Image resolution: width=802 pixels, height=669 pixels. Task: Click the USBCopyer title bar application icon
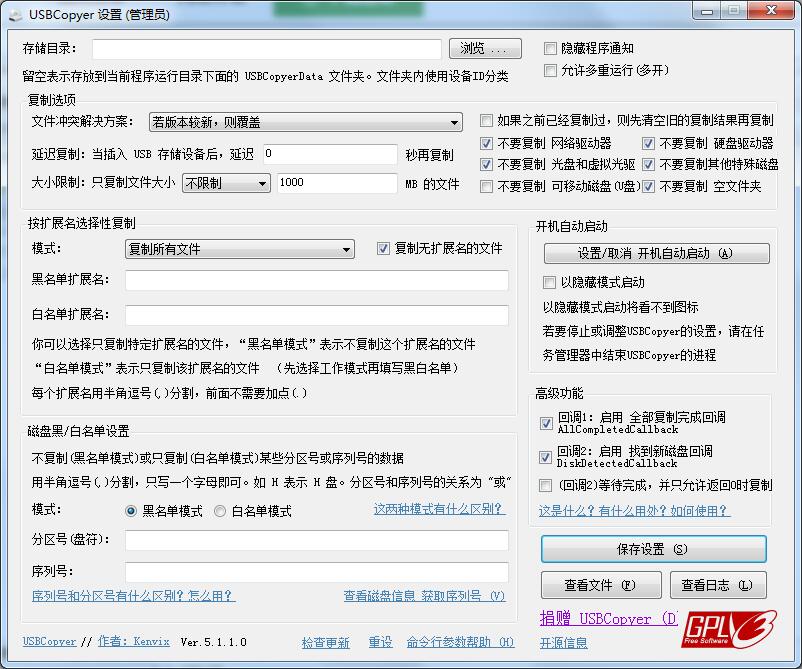coord(14,14)
